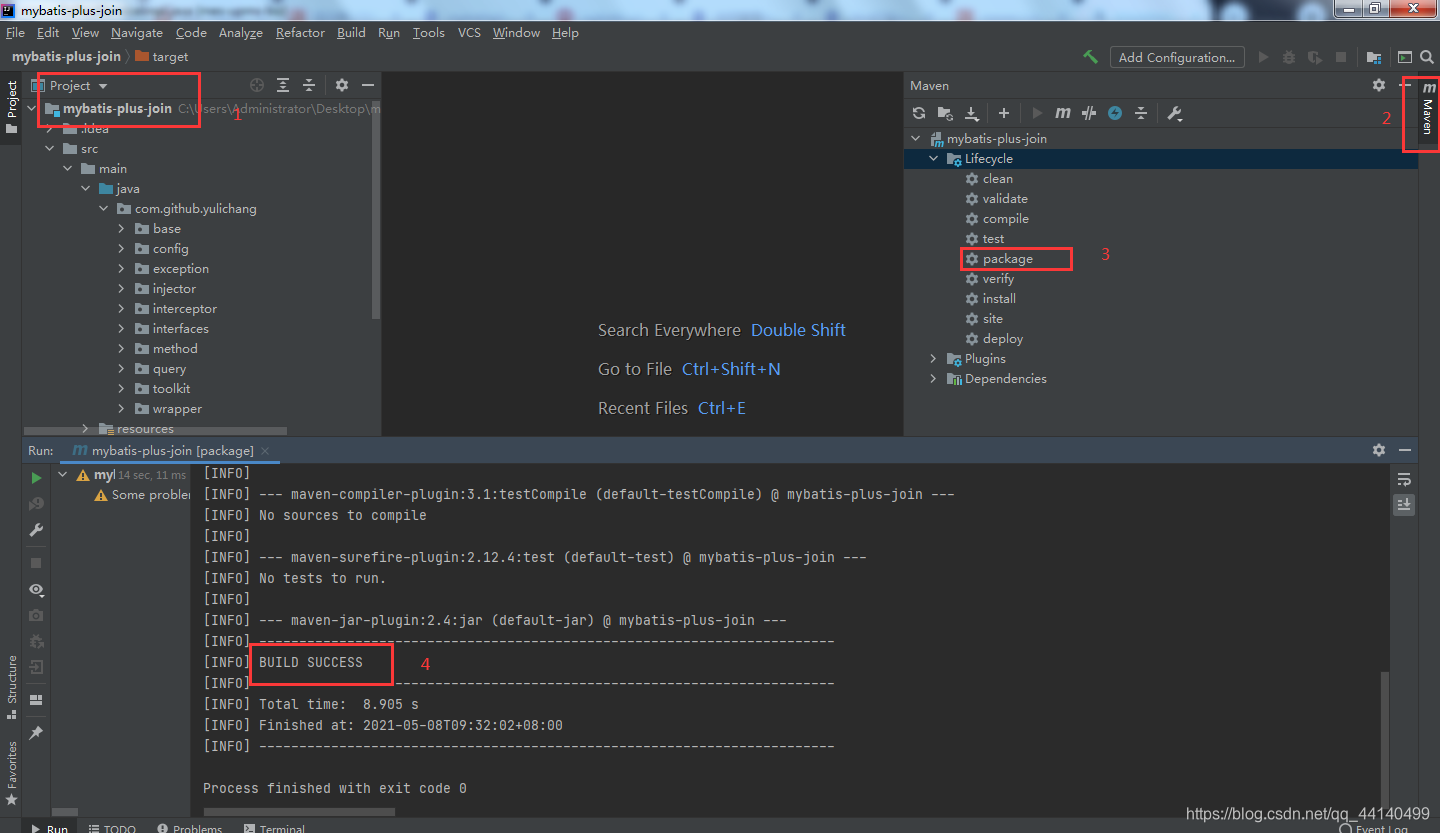Expand the interceptor package
This screenshot has width=1440, height=833.
[x=121, y=308]
